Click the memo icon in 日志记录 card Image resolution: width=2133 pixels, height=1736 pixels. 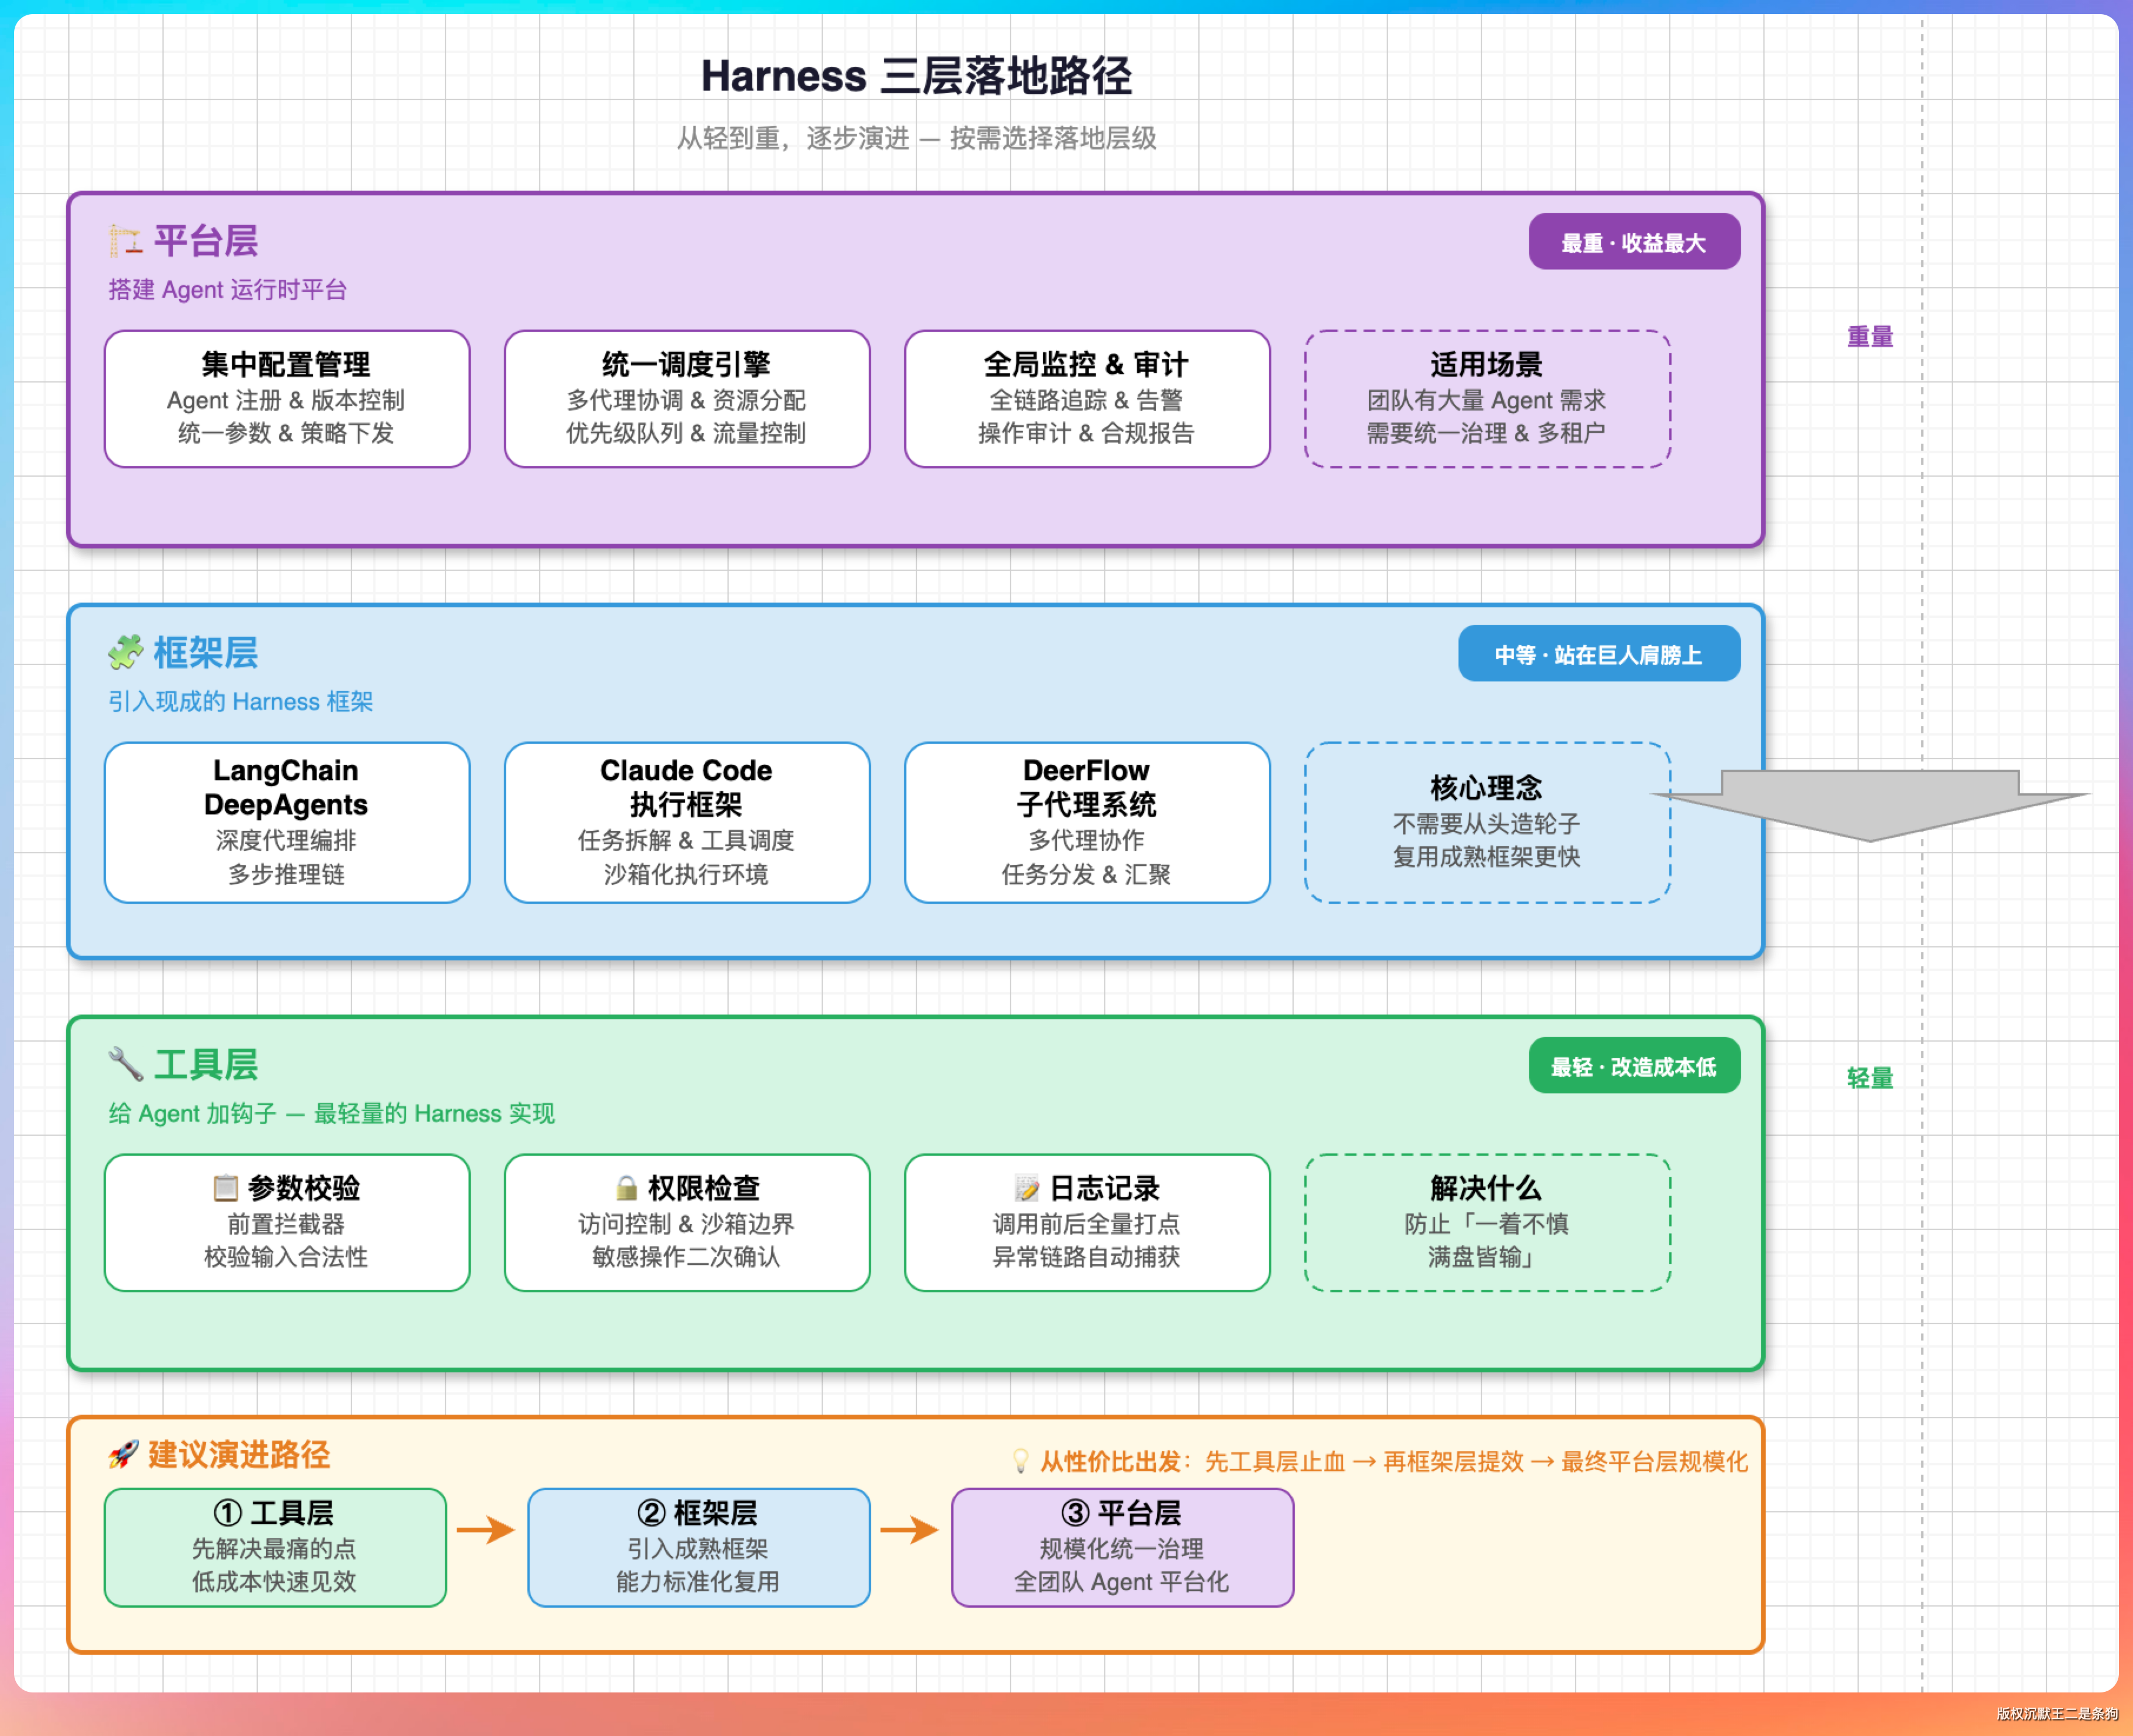1026,1188
